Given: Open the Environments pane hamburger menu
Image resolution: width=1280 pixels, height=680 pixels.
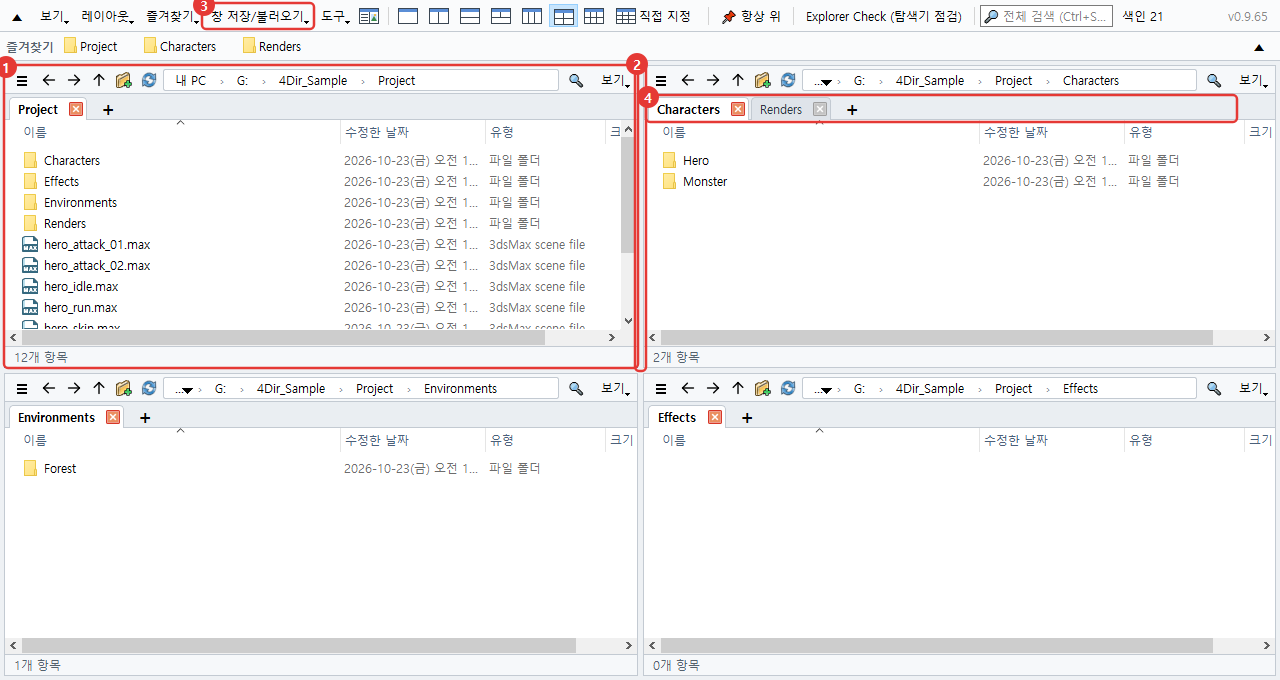Looking at the screenshot, I should tap(22, 389).
